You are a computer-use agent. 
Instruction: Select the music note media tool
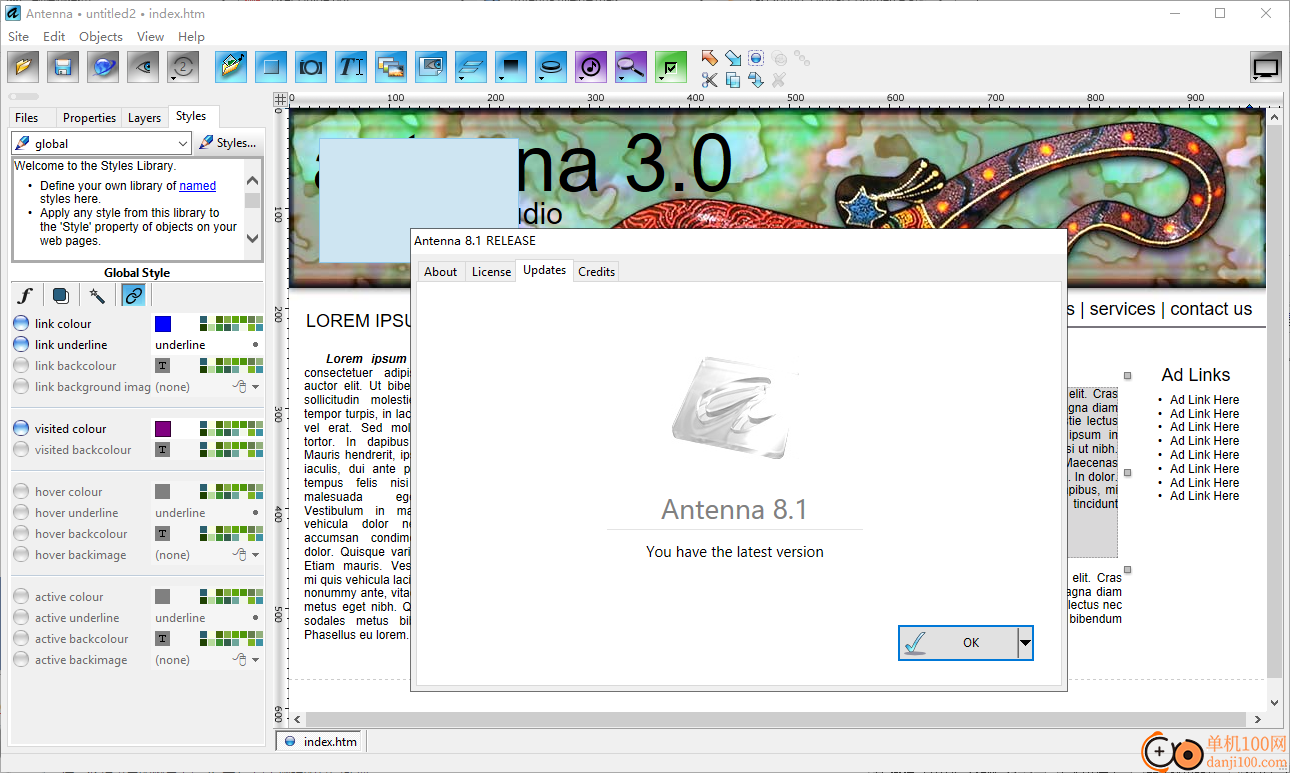pyautogui.click(x=591, y=67)
